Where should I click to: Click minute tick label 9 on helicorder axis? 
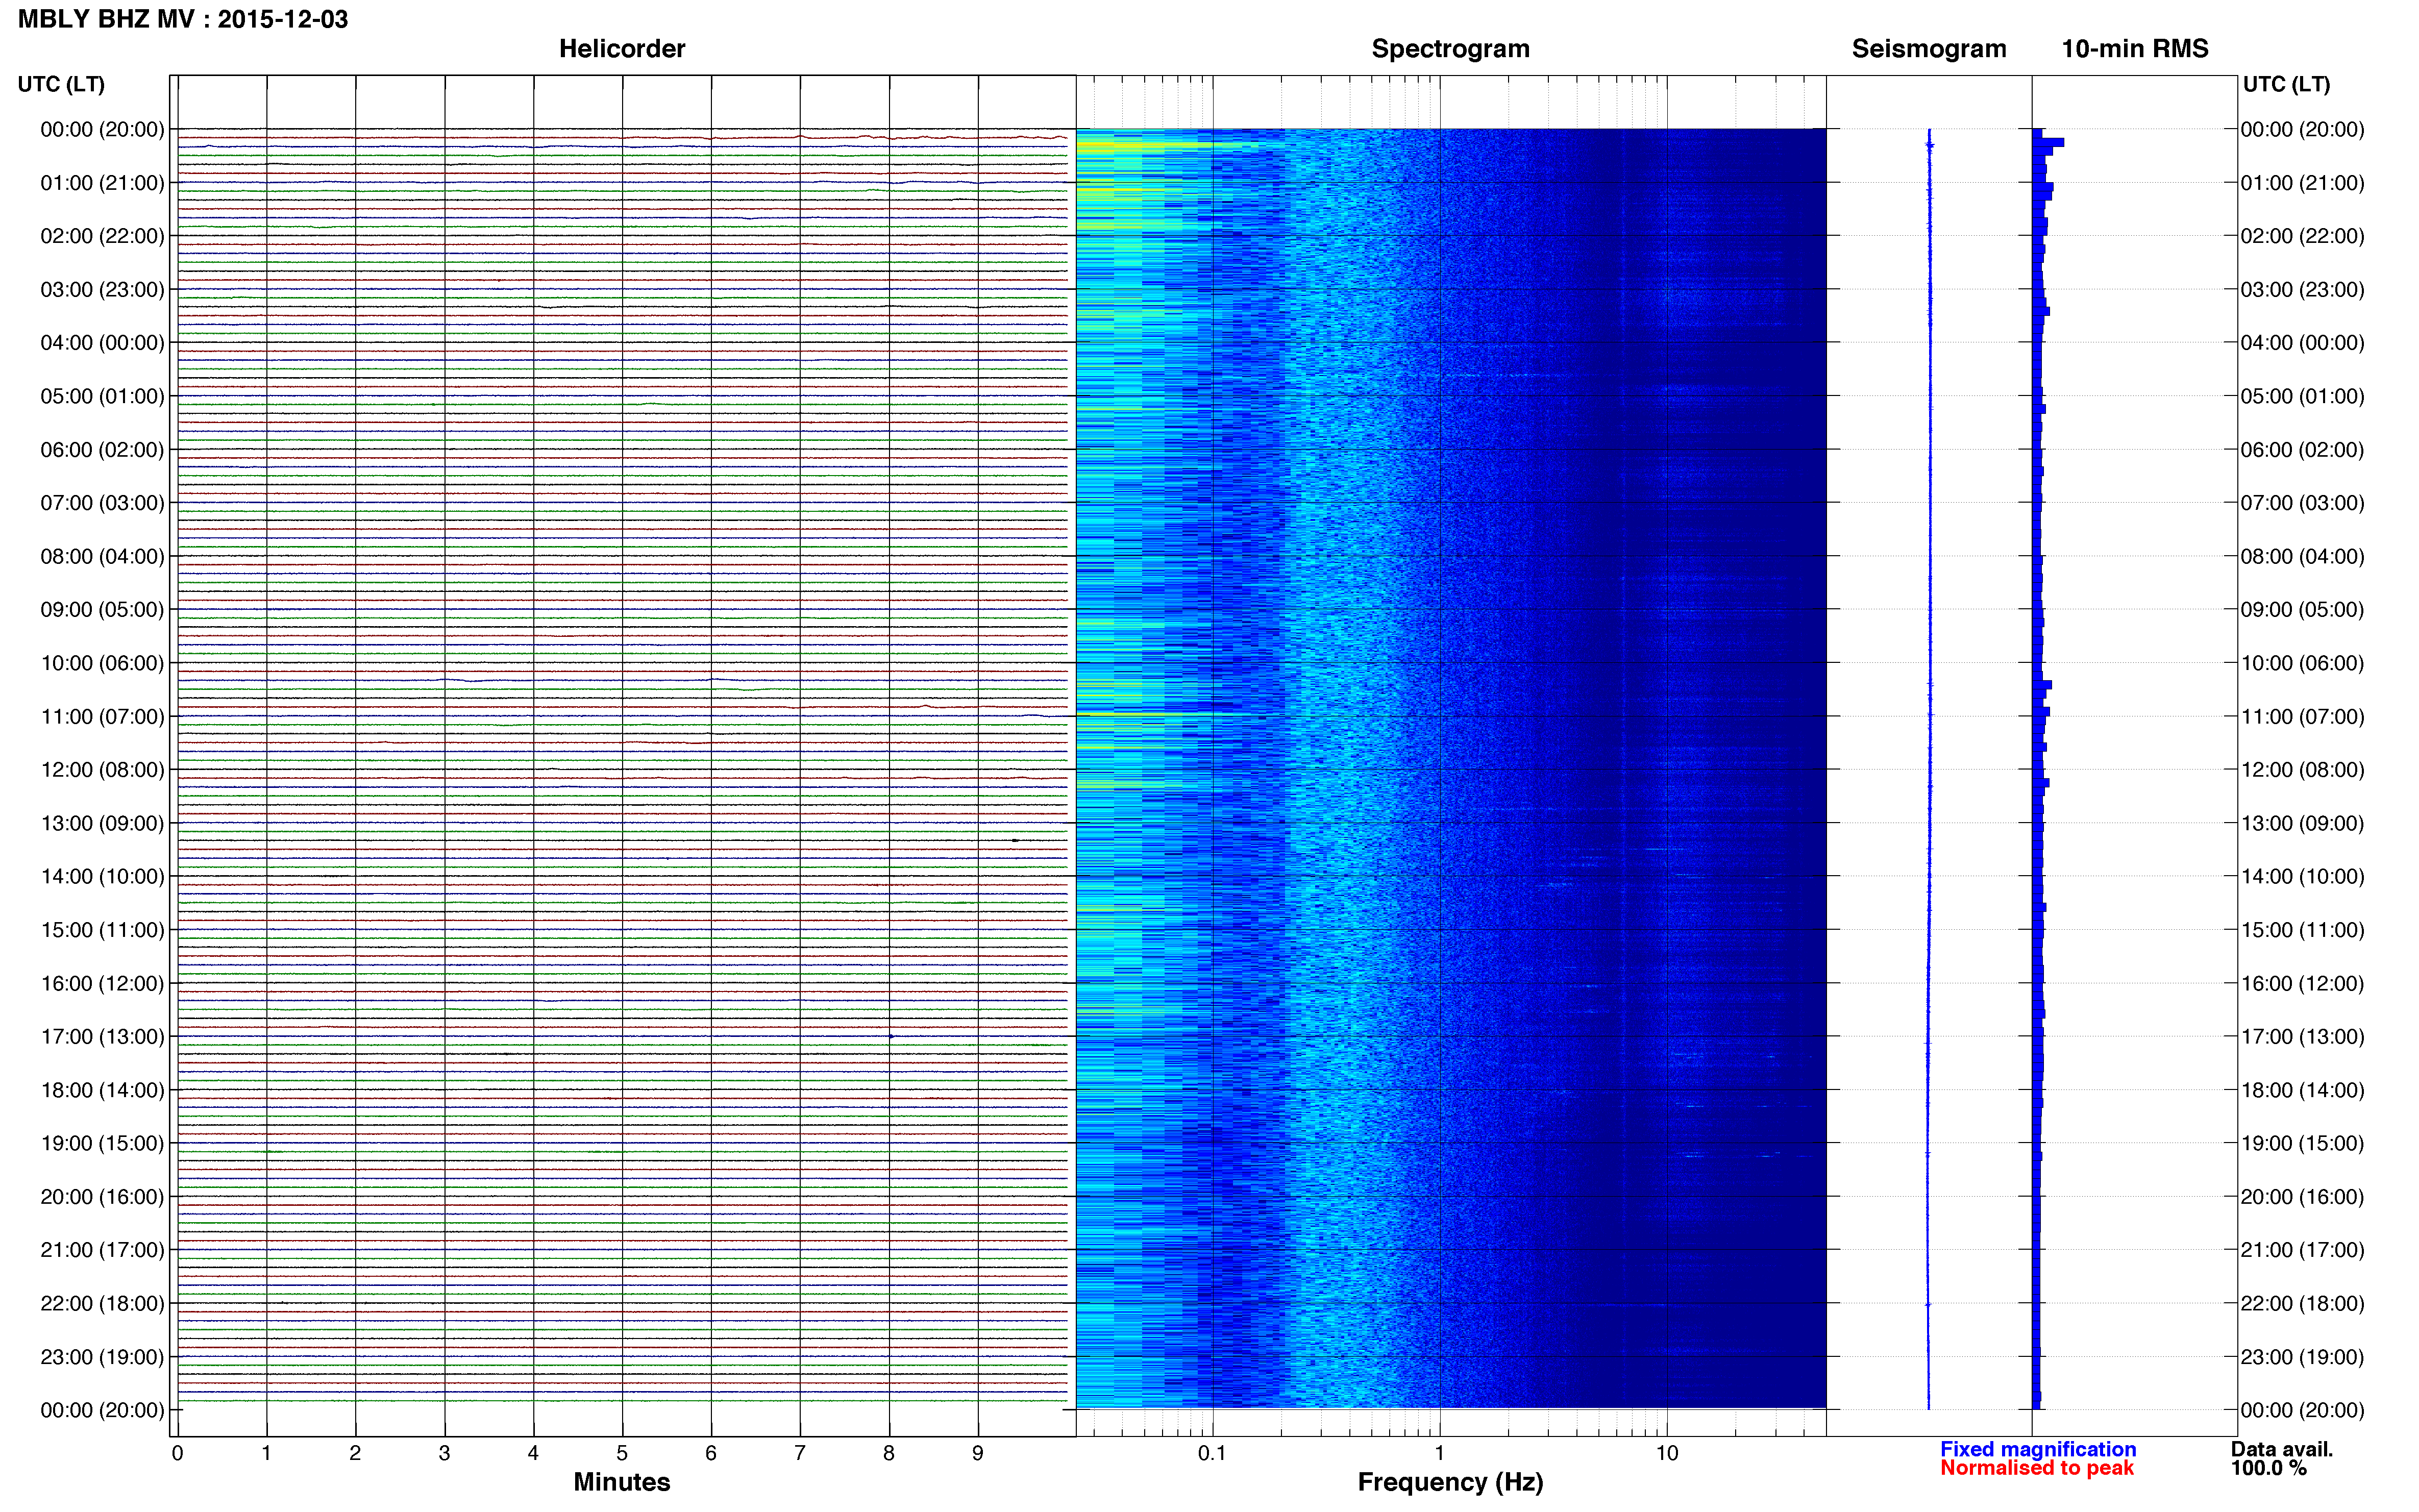point(978,1453)
